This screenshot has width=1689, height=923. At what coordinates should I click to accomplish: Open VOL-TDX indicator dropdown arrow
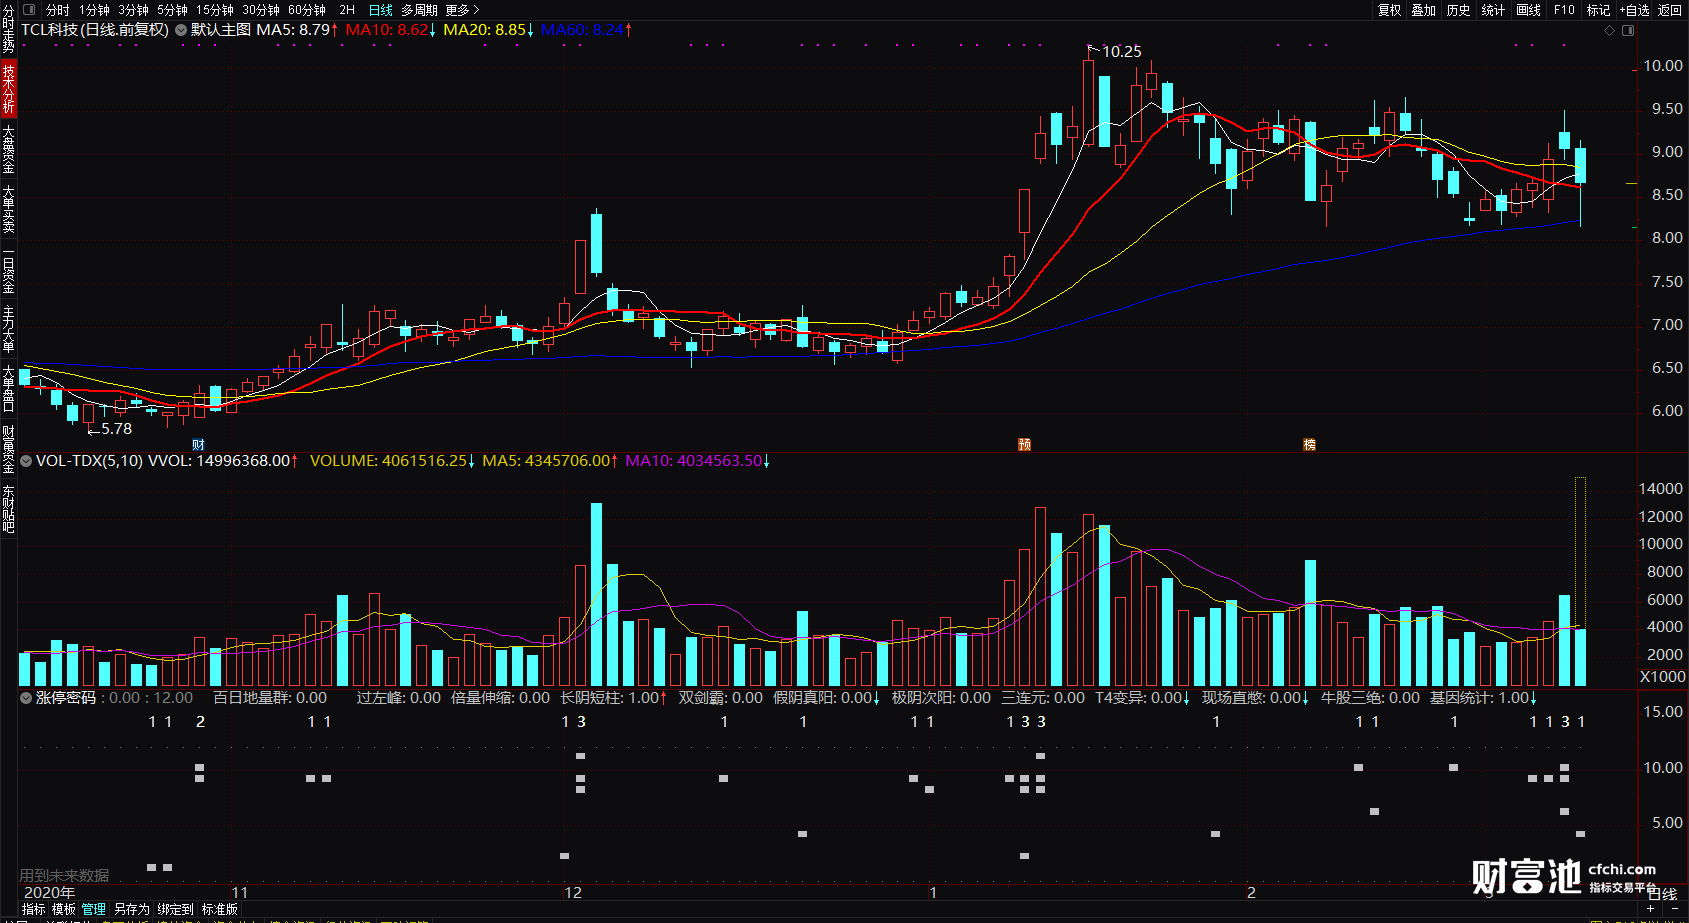[27, 461]
